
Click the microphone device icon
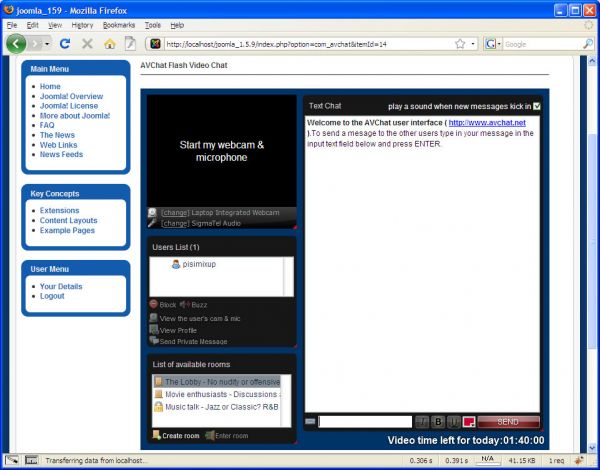152,223
